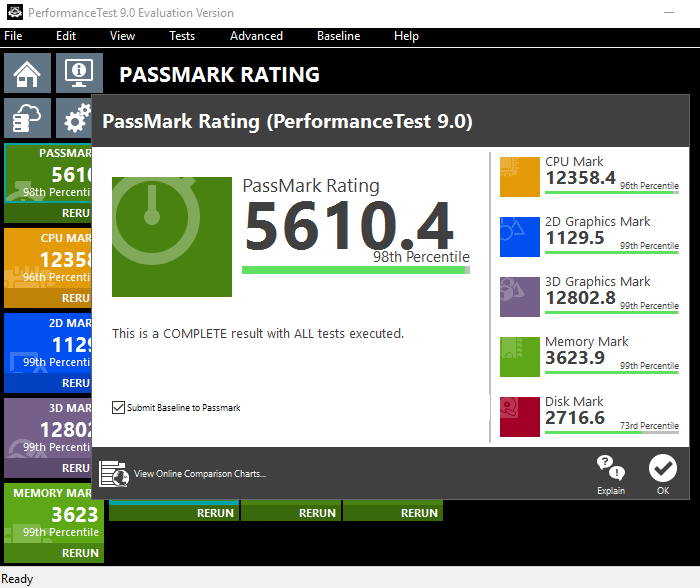Open the Edit menu
This screenshot has height=588, width=700.
pos(66,36)
